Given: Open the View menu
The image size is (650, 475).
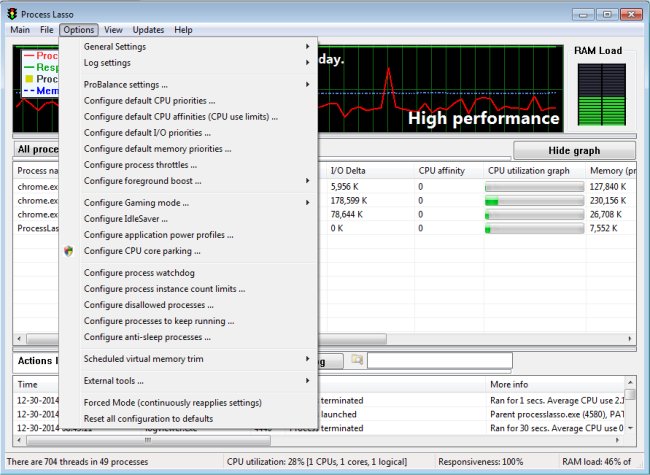Looking at the screenshot, I should (x=113, y=30).
